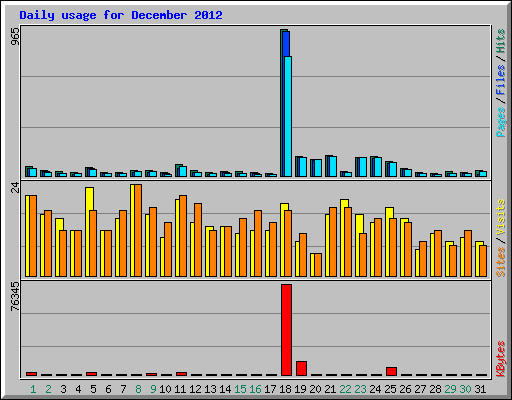This screenshot has height=400, width=512.
Task: Click the blue Files legend label
Action: coord(500,80)
